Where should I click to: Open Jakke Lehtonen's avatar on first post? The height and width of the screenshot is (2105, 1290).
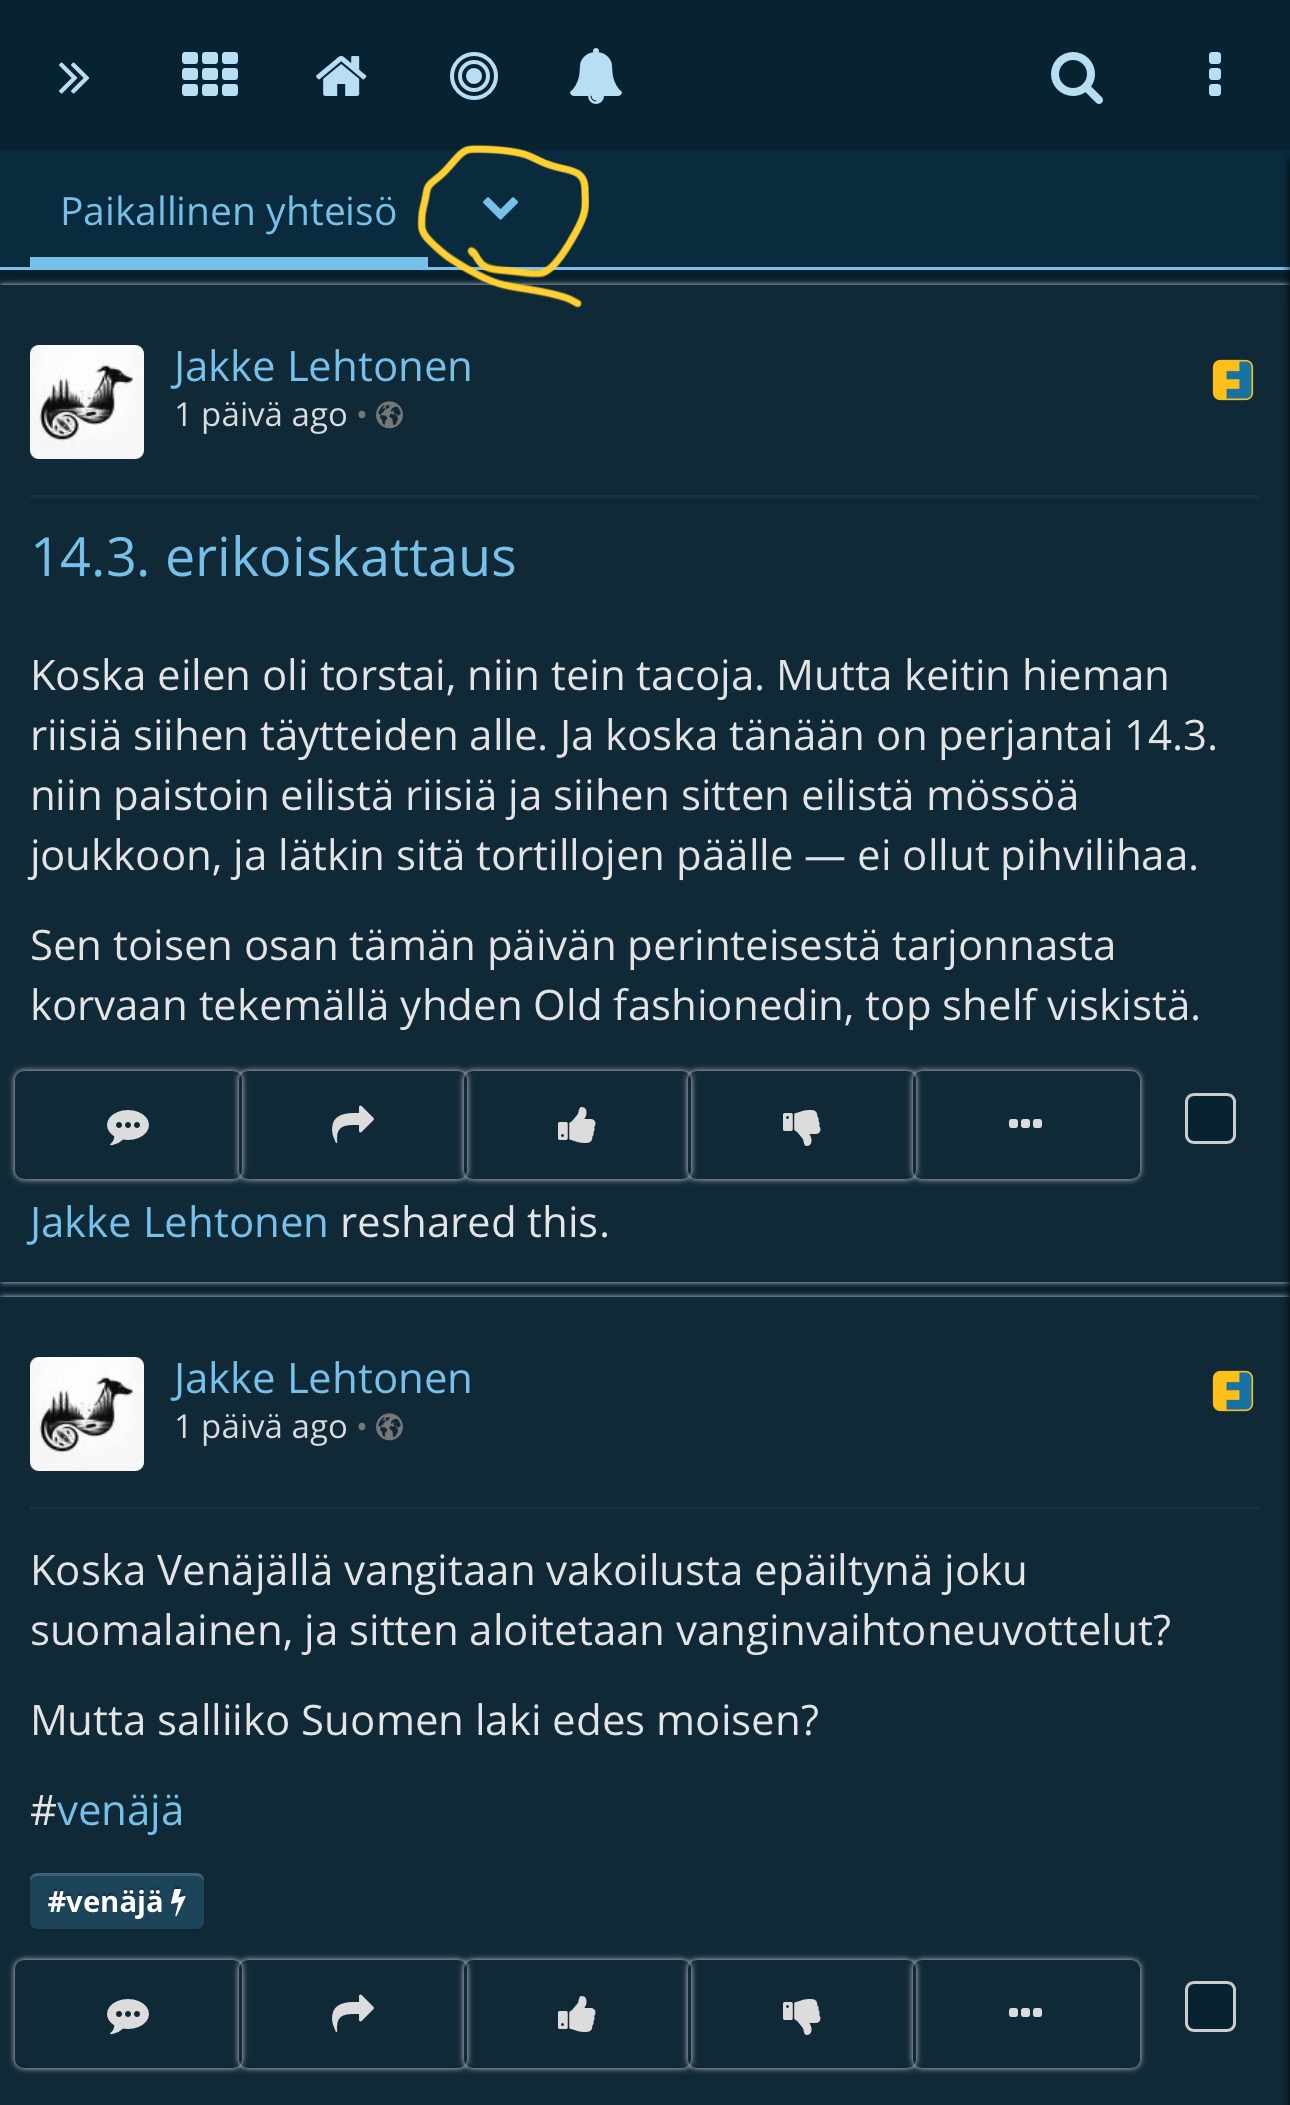click(87, 402)
